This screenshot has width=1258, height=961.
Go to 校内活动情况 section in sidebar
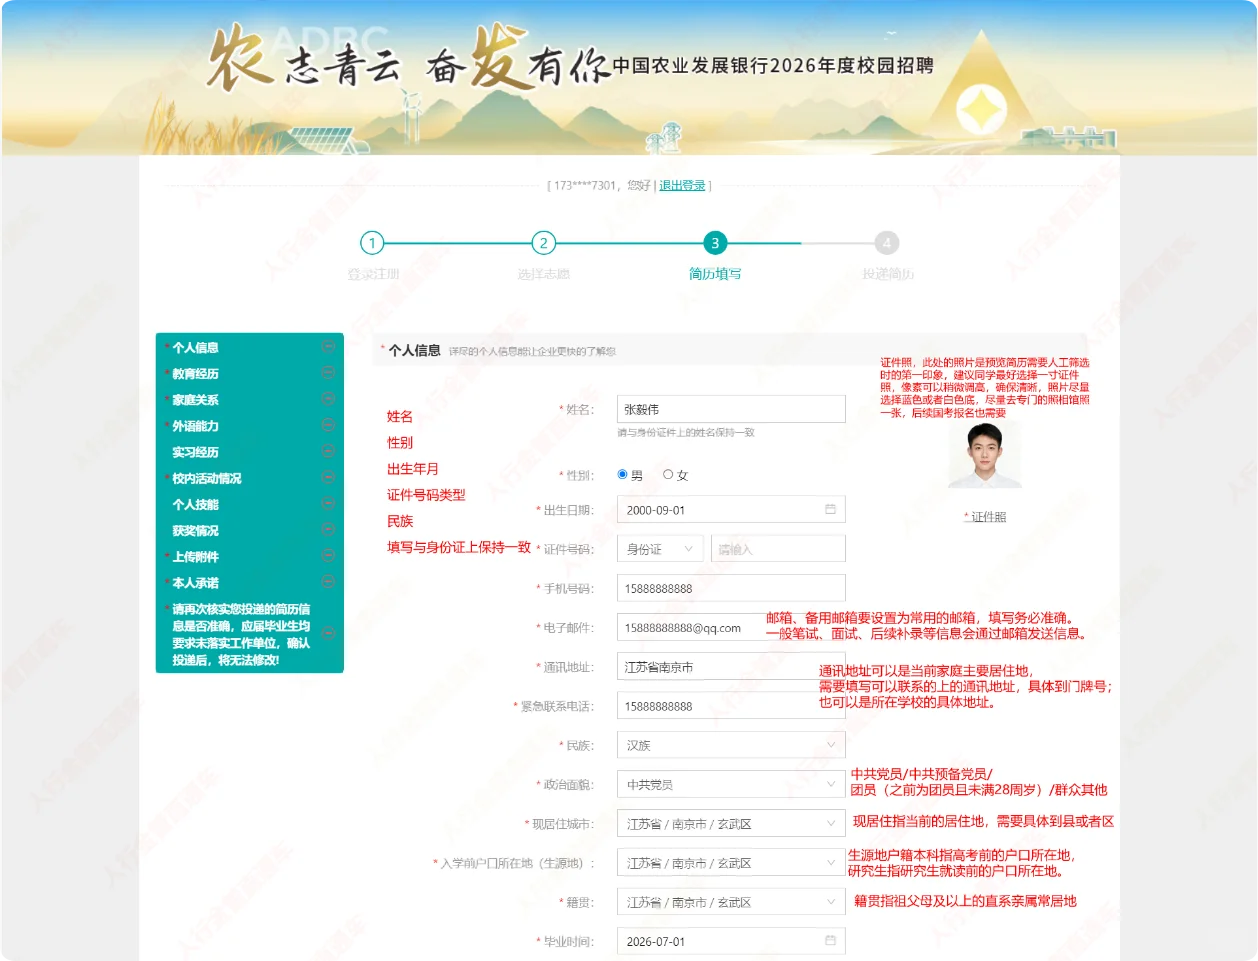tap(207, 478)
